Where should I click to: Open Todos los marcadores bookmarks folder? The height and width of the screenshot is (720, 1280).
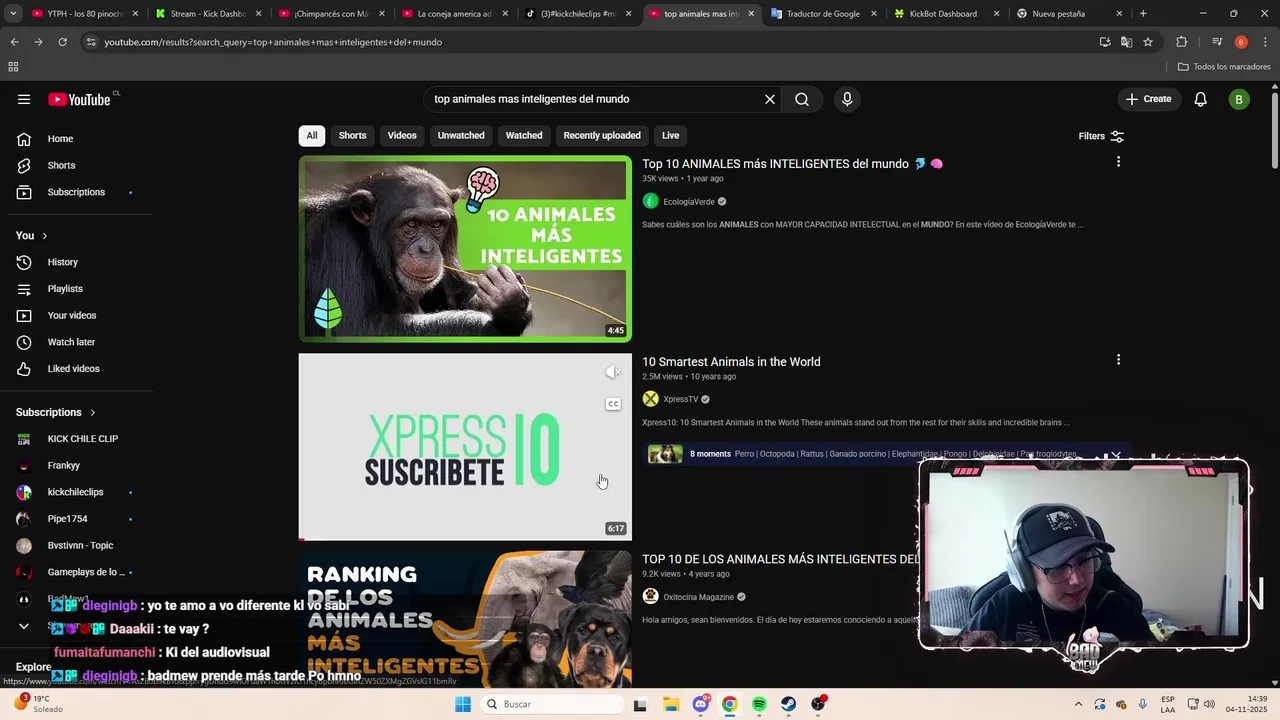coord(1224,67)
